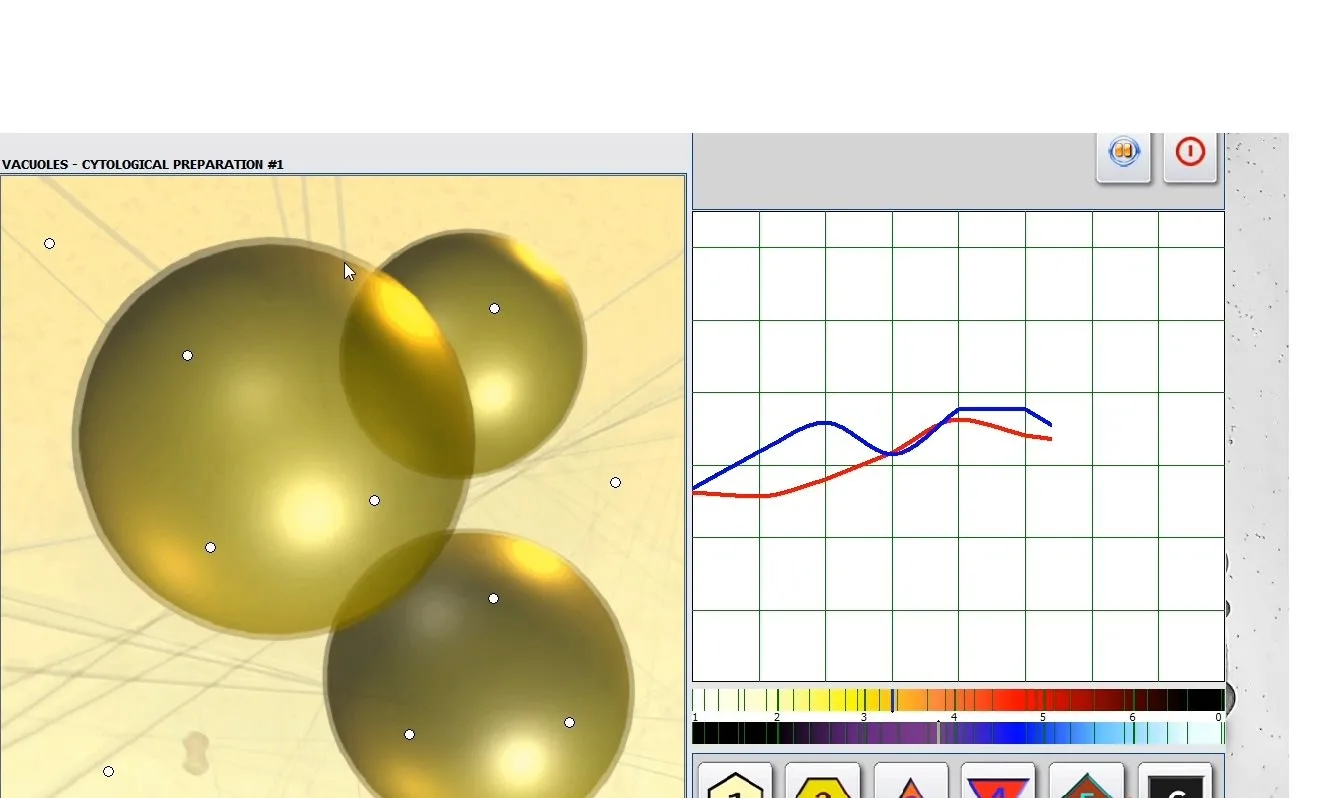Screen dimensions: 1336x798
Task: Select the hexagon button numbered 1
Action: [x=735, y=781]
